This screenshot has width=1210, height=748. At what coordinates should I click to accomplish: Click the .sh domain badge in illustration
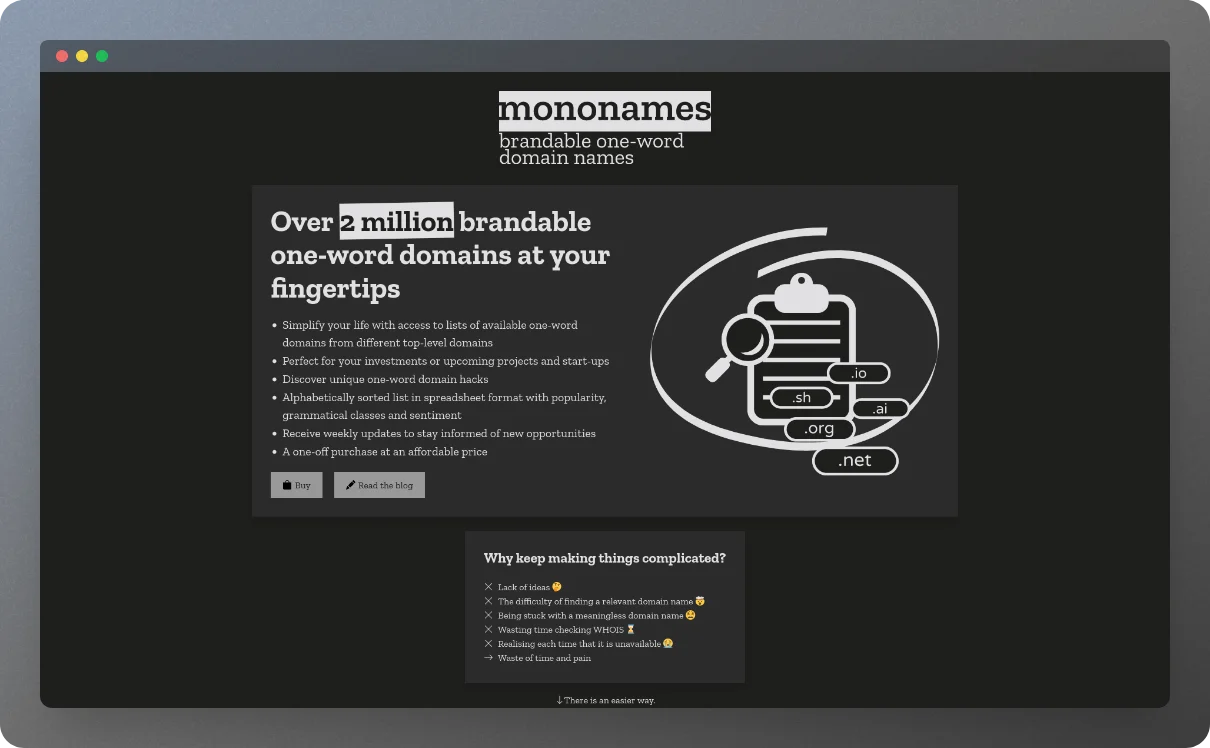801,398
